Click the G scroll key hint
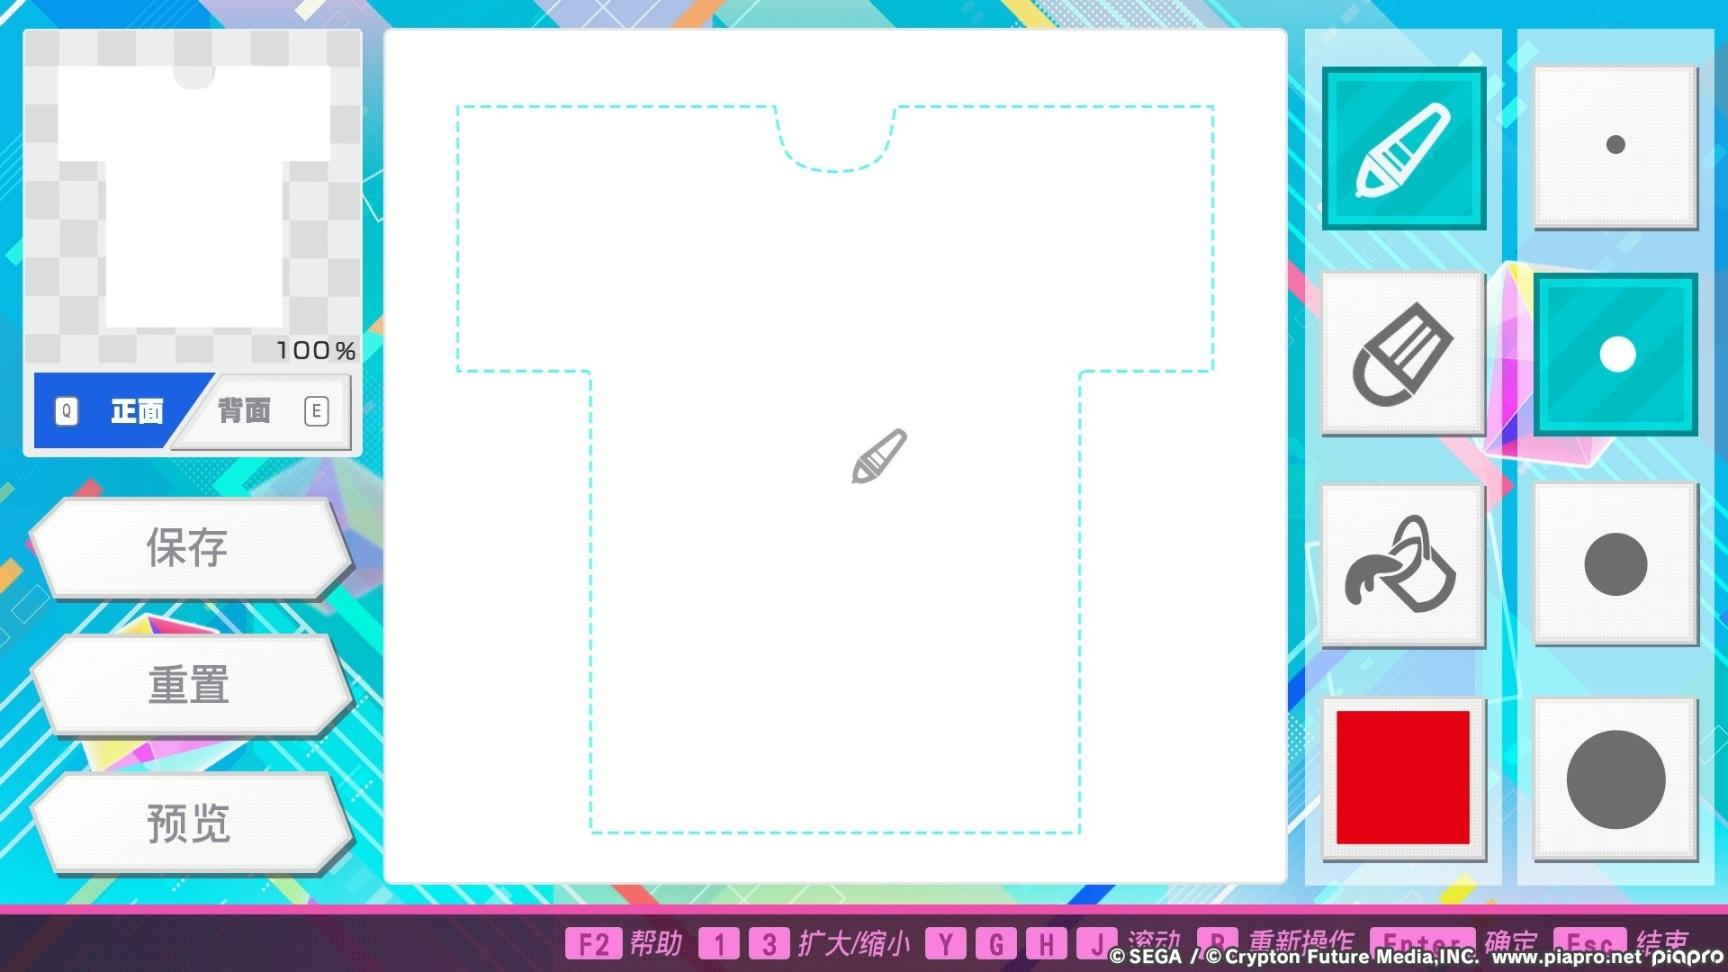Screen dimensions: 1728x972 coord(996,944)
